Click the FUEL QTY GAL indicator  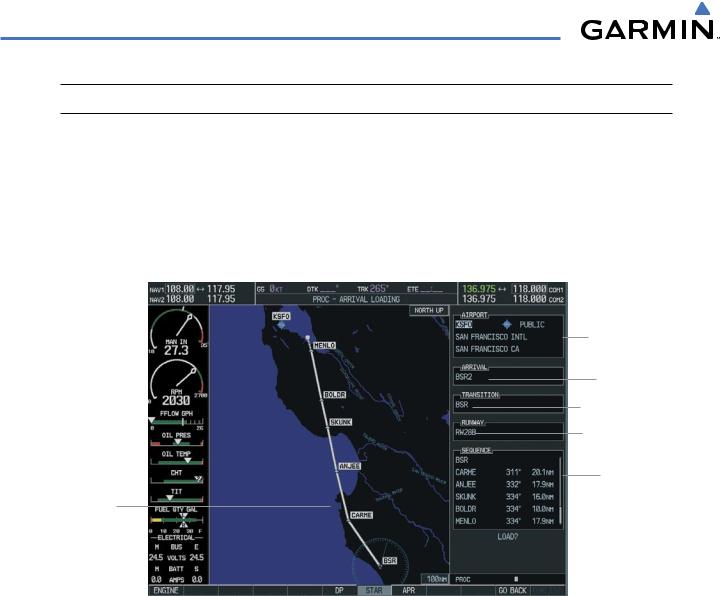tap(177, 520)
